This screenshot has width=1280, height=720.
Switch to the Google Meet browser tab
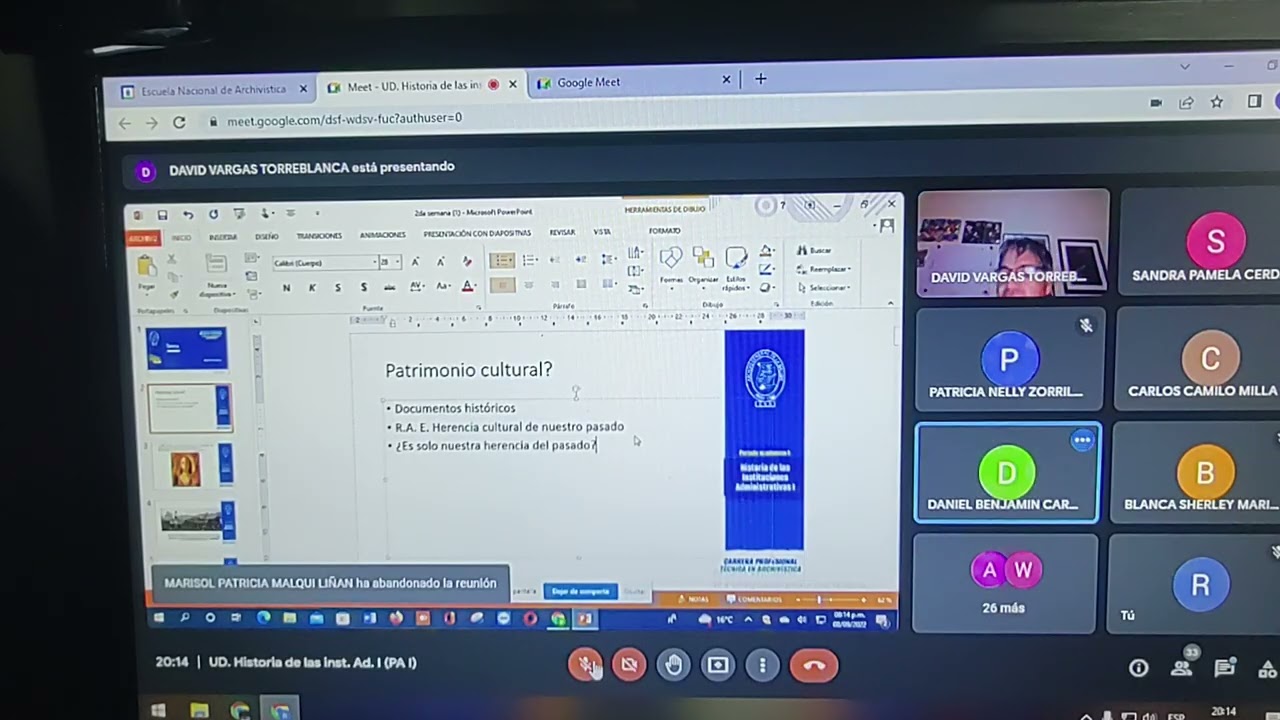(x=633, y=82)
